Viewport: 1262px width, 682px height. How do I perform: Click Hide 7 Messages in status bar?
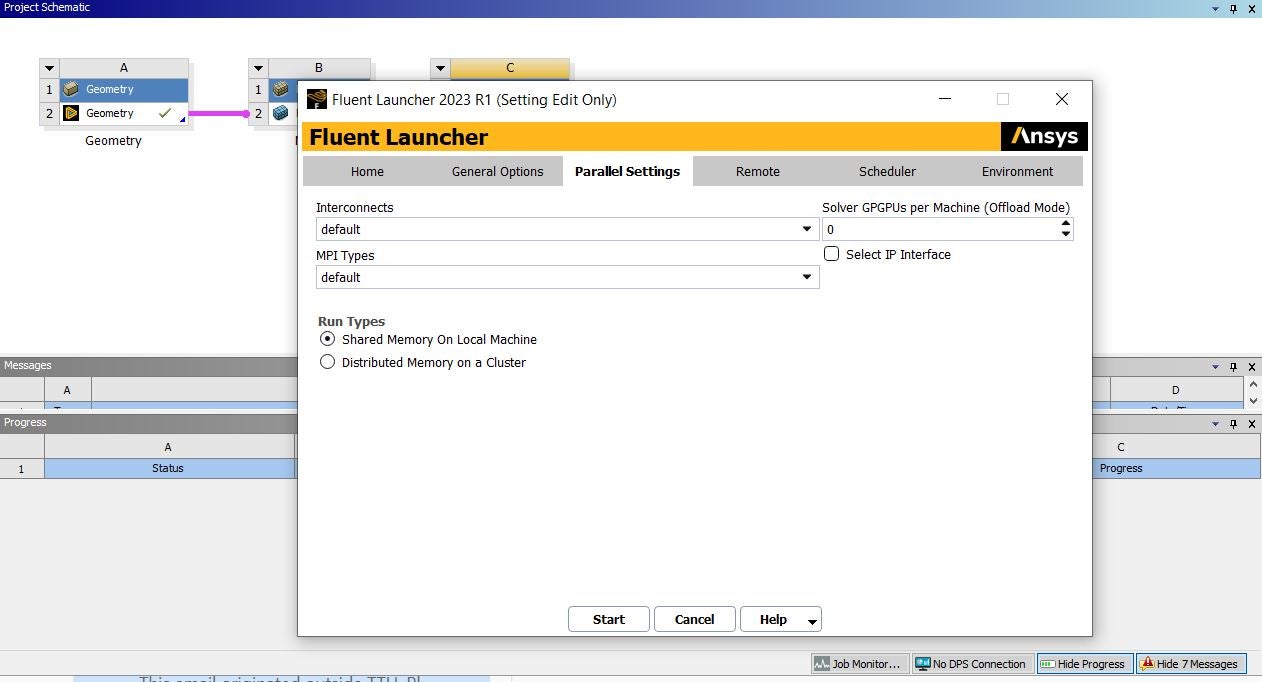(x=1190, y=664)
